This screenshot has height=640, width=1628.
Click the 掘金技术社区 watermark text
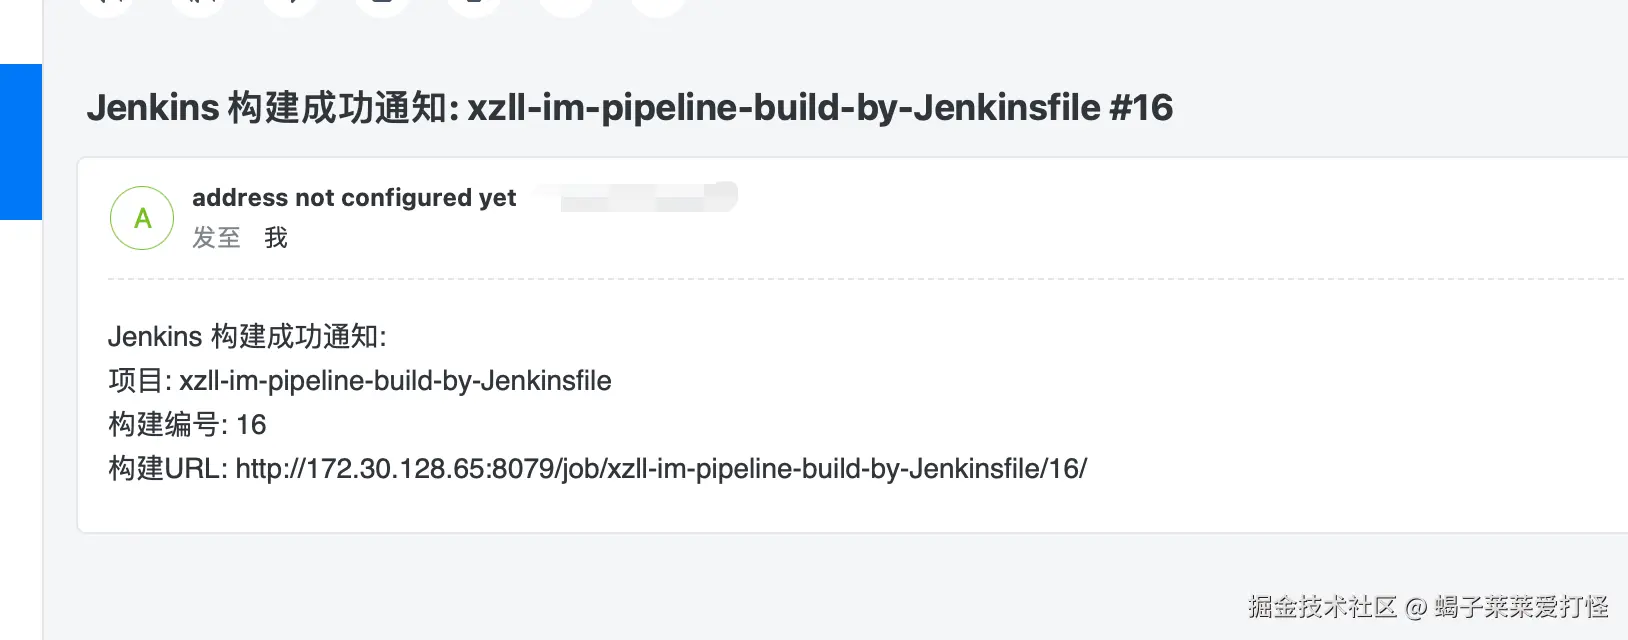pos(1322,606)
